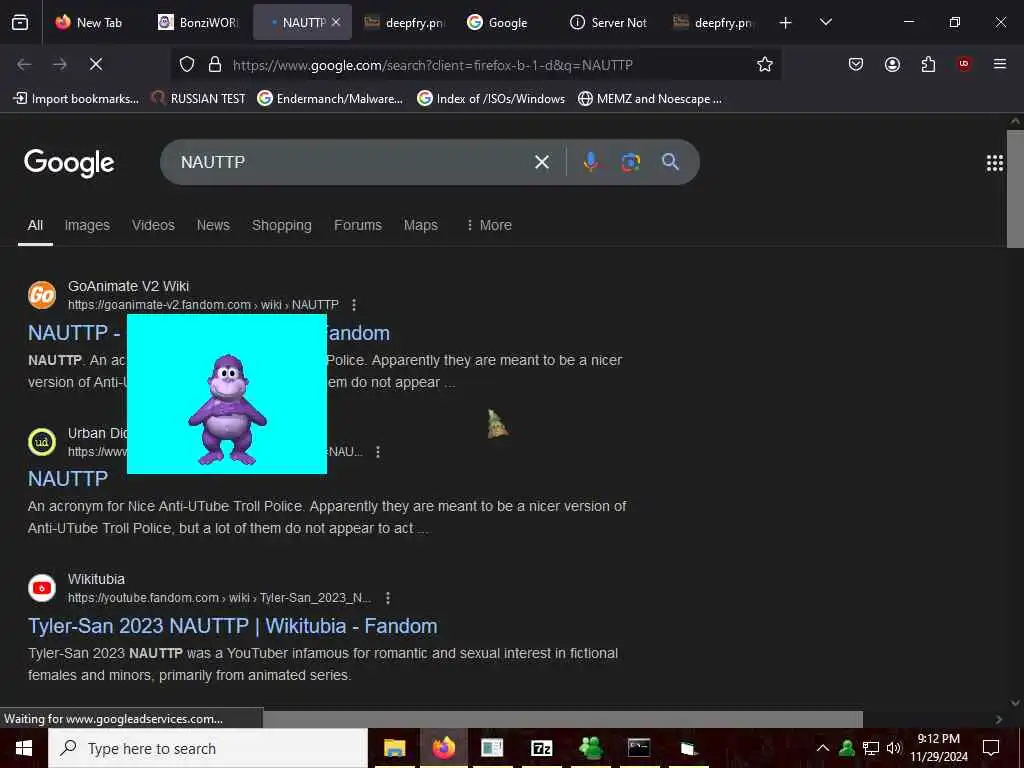Open more options for Wikitubia result
The width and height of the screenshot is (1024, 768).
click(388, 598)
